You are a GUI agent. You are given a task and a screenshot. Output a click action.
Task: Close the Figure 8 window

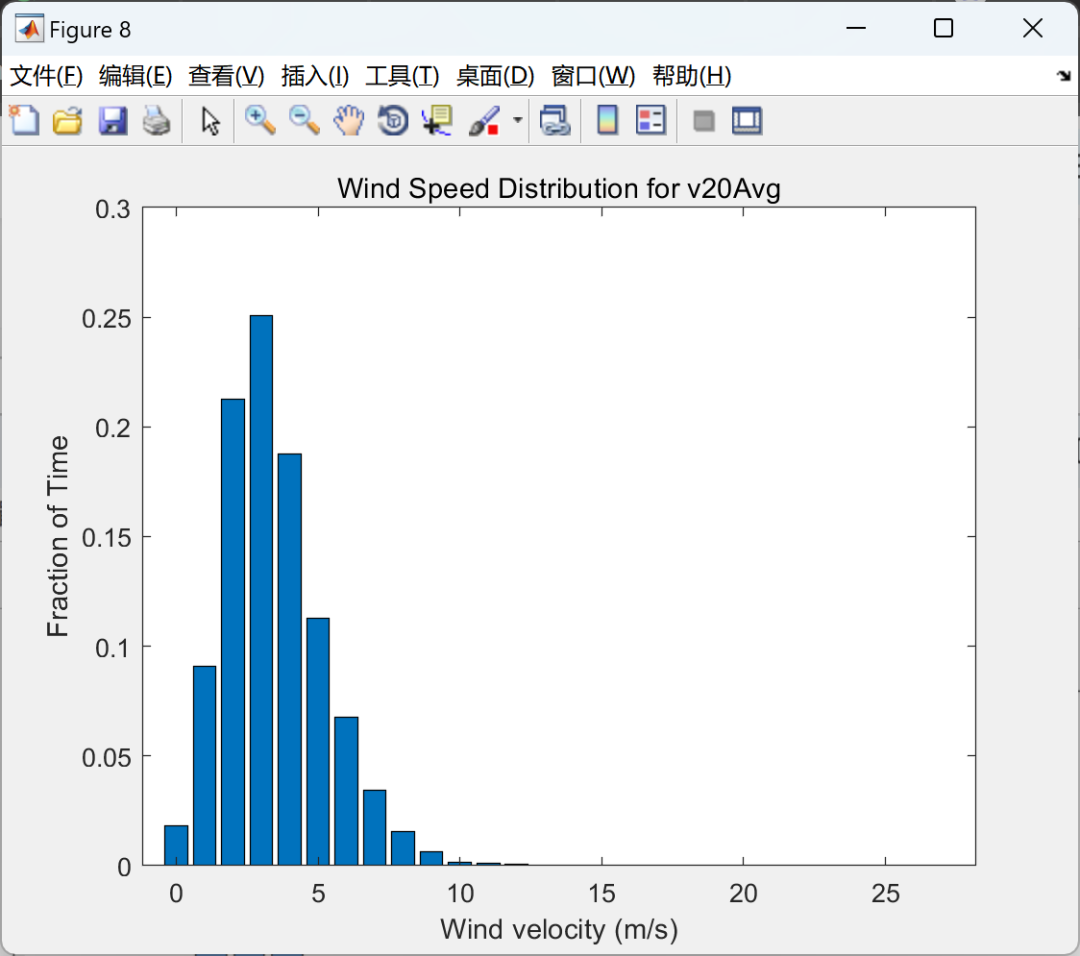pyautogui.click(x=1032, y=28)
